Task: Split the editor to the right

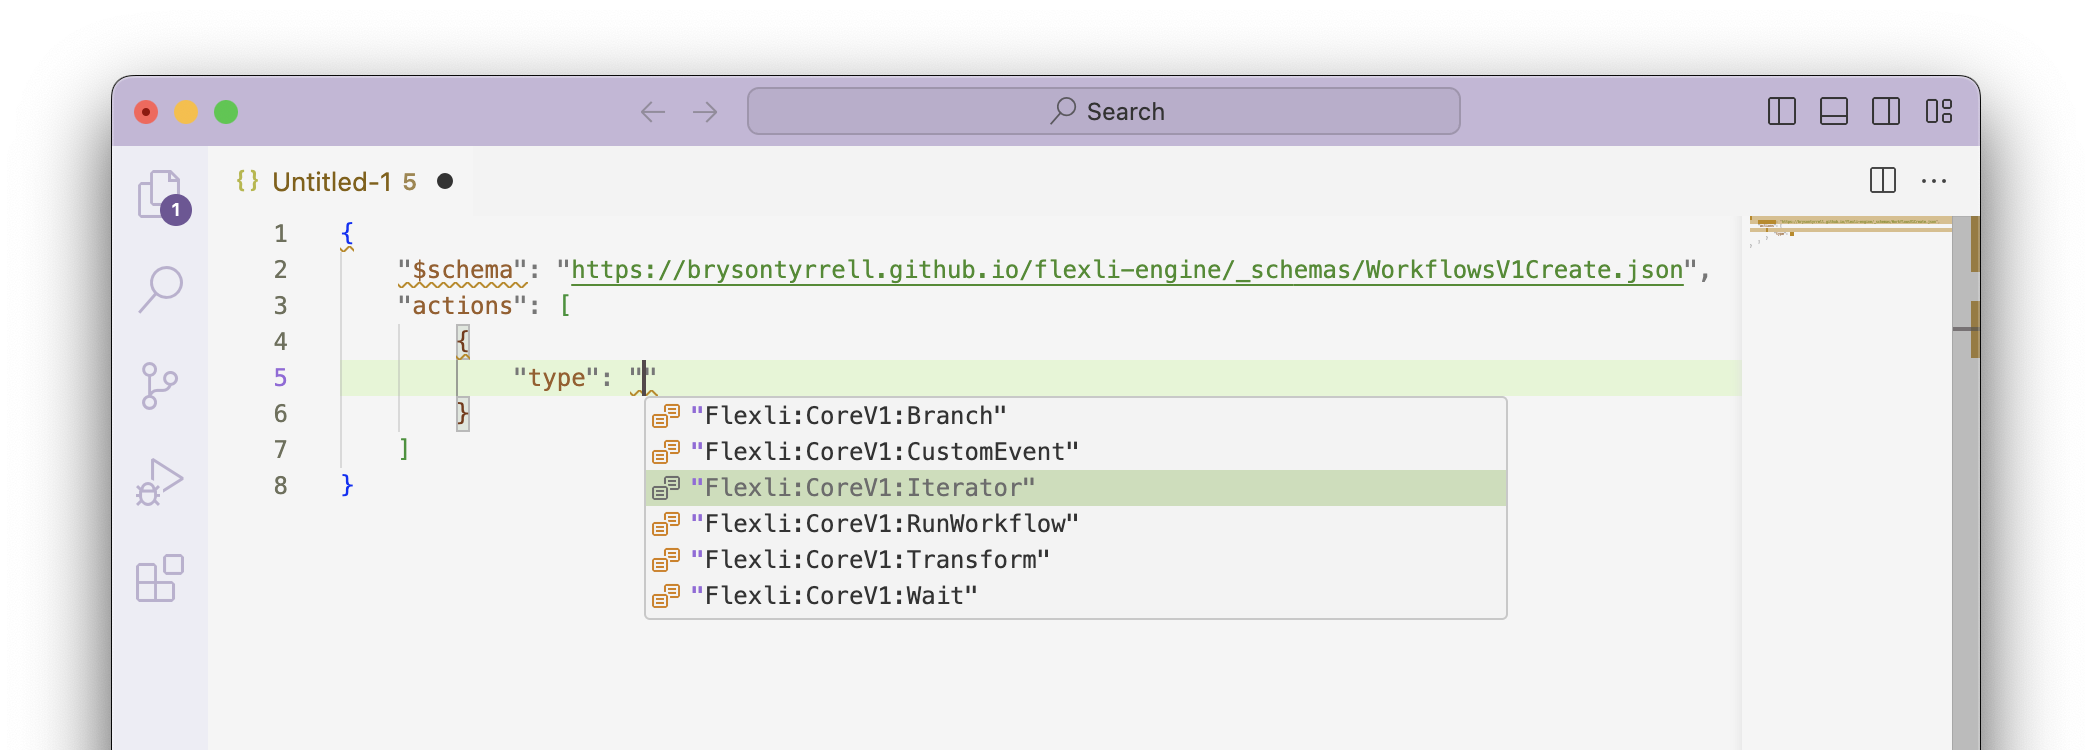Action: [1883, 181]
